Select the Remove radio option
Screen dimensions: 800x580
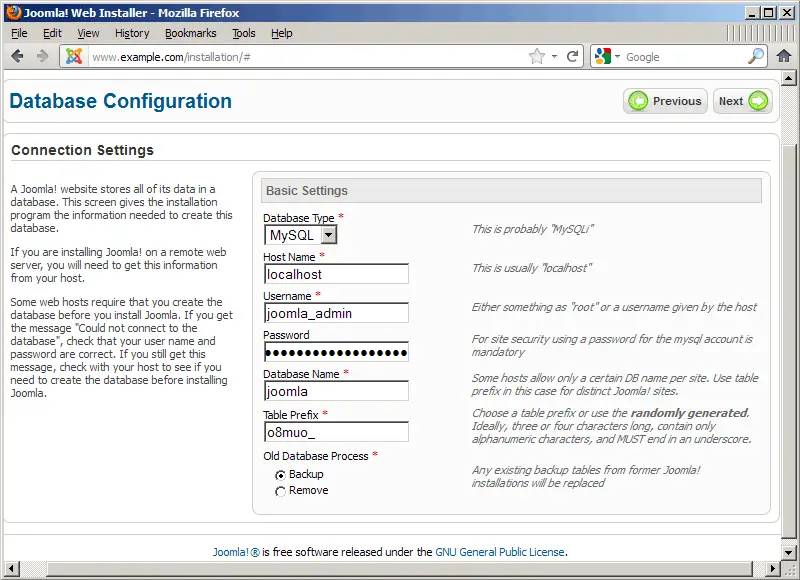(x=280, y=491)
